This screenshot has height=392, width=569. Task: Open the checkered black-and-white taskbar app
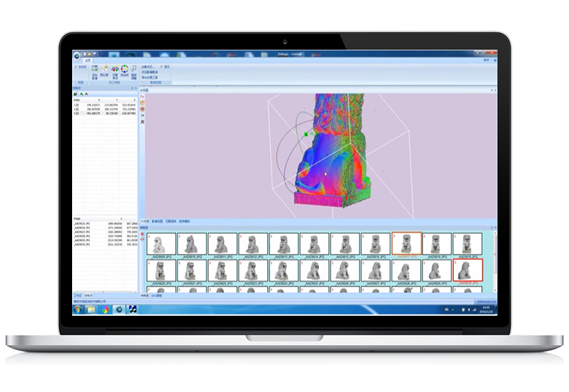tap(132, 309)
